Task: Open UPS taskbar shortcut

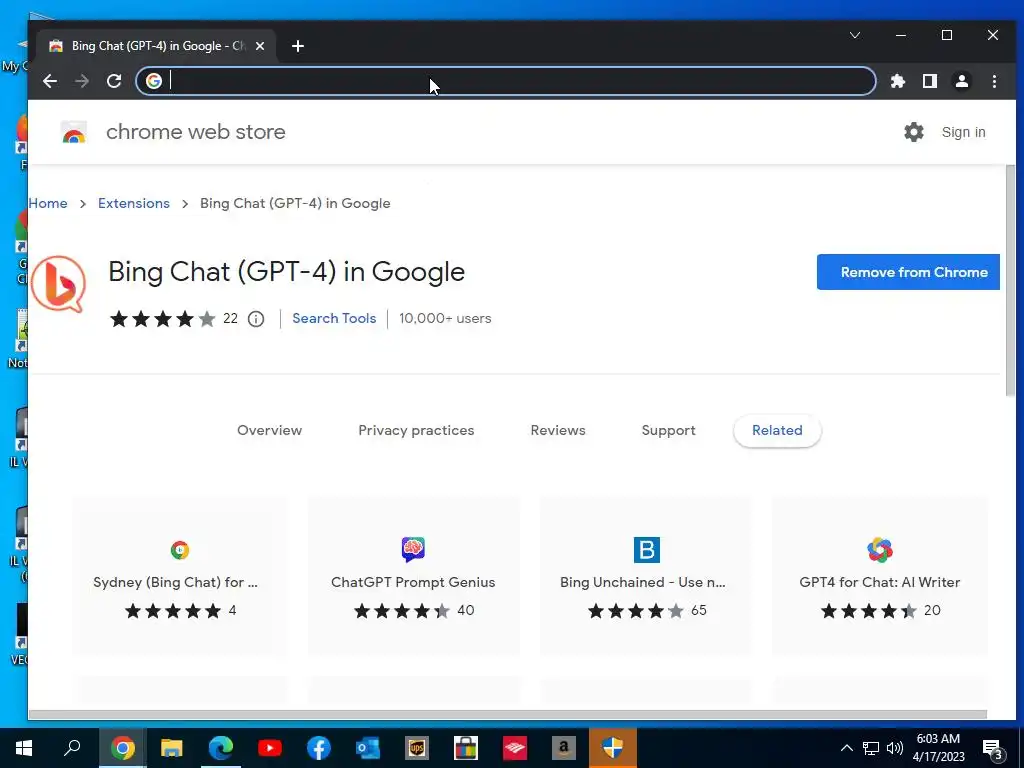Action: click(x=417, y=748)
